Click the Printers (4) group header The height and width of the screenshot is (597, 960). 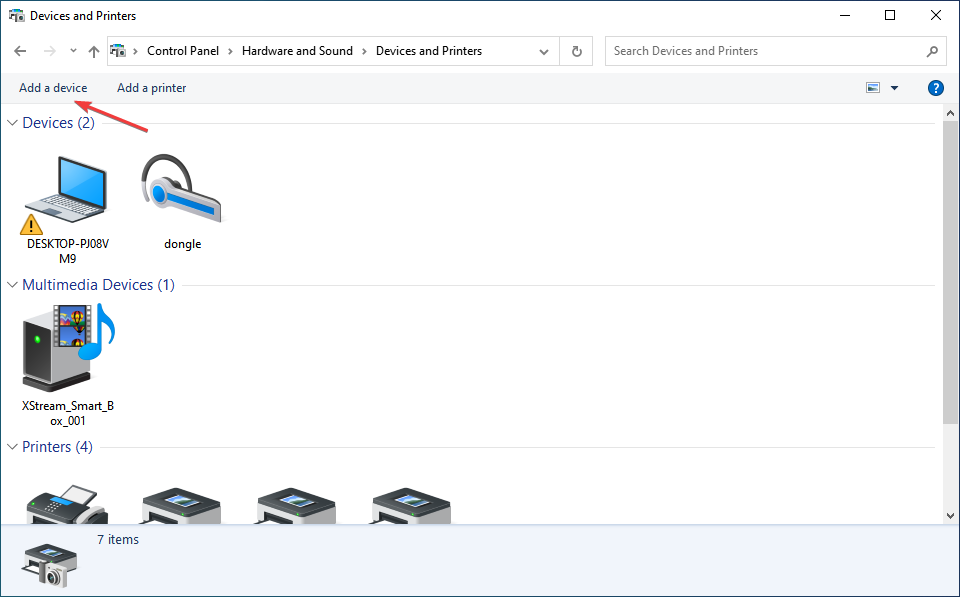point(57,447)
